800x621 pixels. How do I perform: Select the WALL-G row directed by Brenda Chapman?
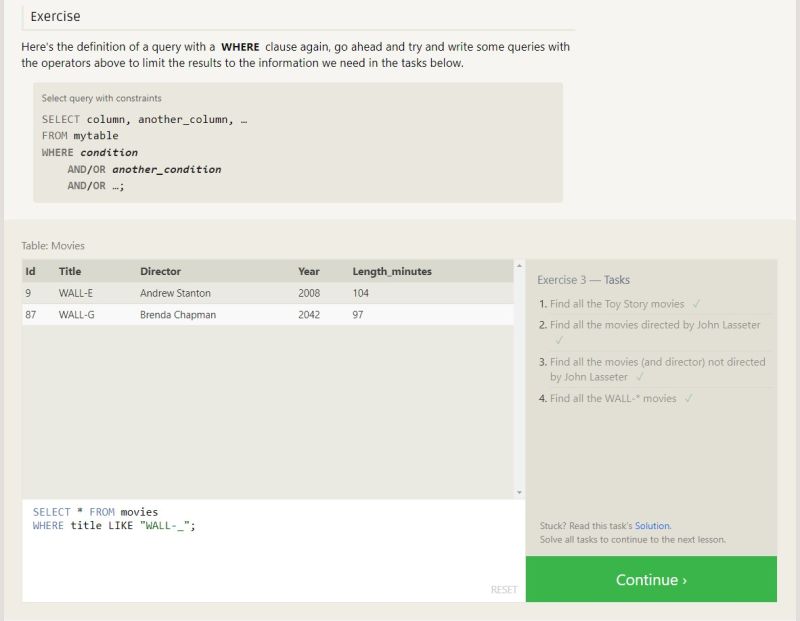coord(200,315)
